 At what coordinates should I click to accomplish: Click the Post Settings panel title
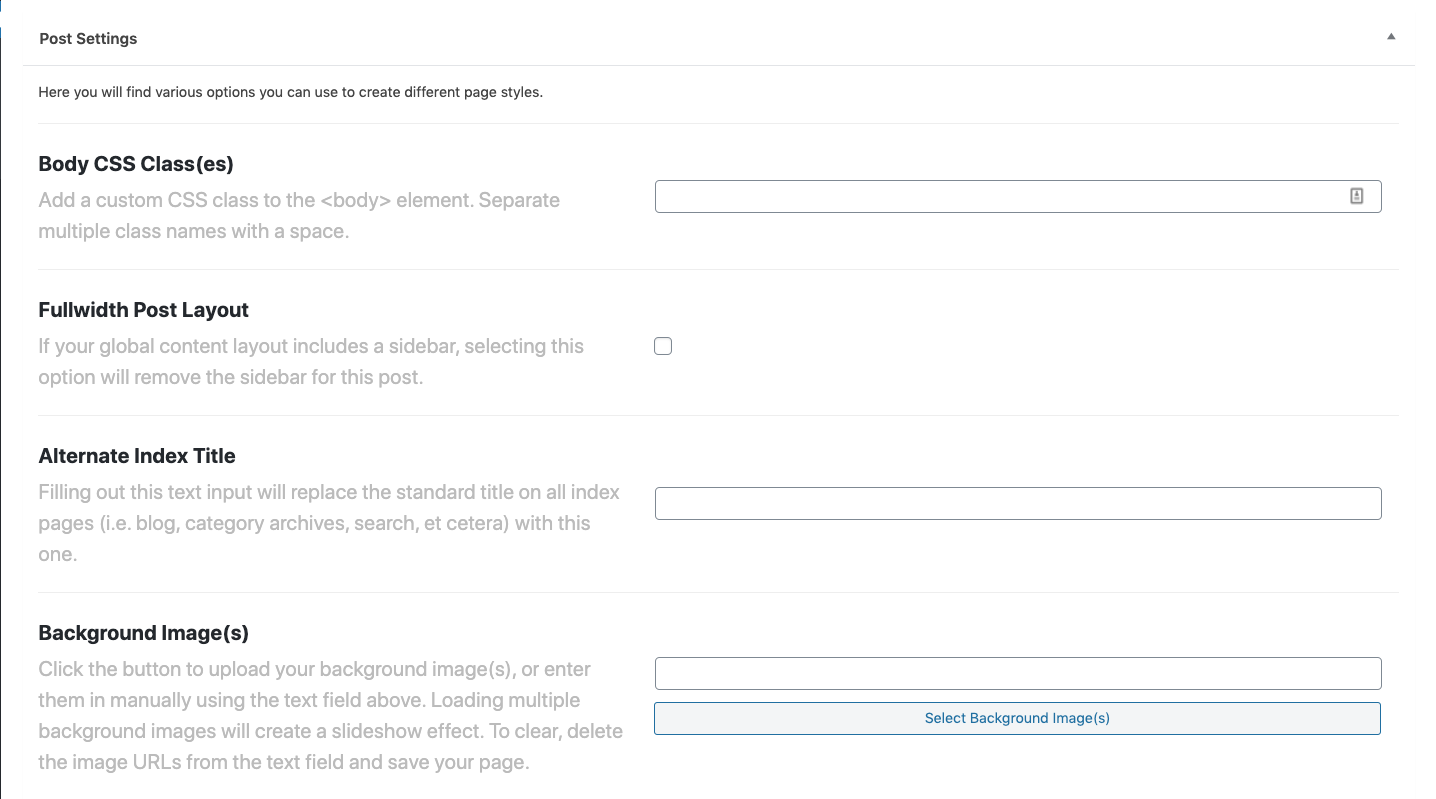88,39
